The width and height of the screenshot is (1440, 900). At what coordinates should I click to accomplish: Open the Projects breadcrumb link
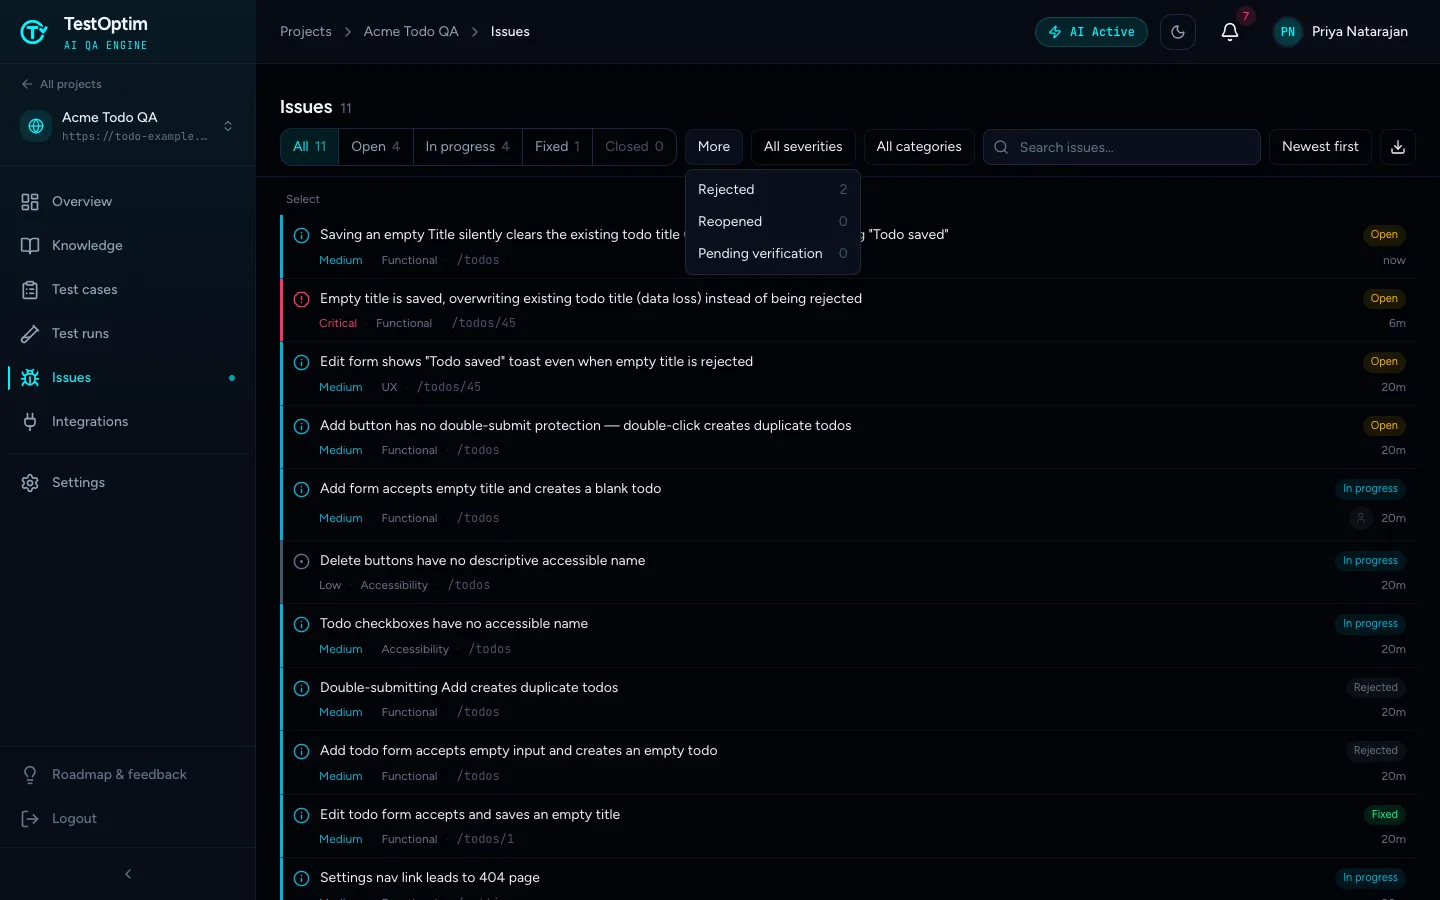click(306, 32)
